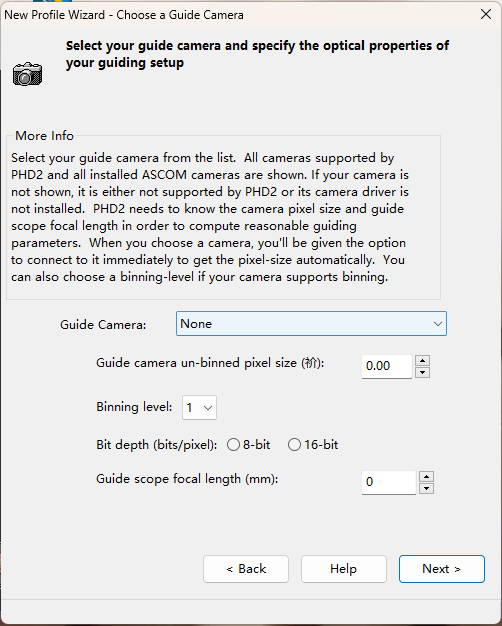
Task: Open the Guide Camera dropdown list
Action: click(311, 324)
